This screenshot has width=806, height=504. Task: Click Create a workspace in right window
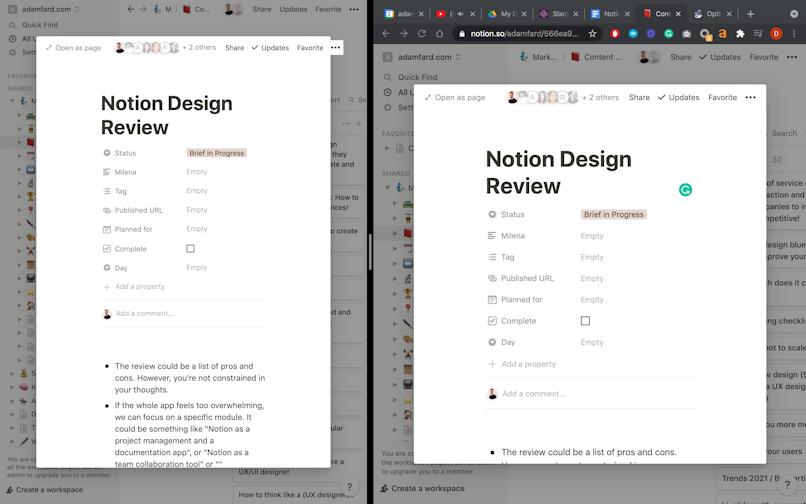(423, 489)
